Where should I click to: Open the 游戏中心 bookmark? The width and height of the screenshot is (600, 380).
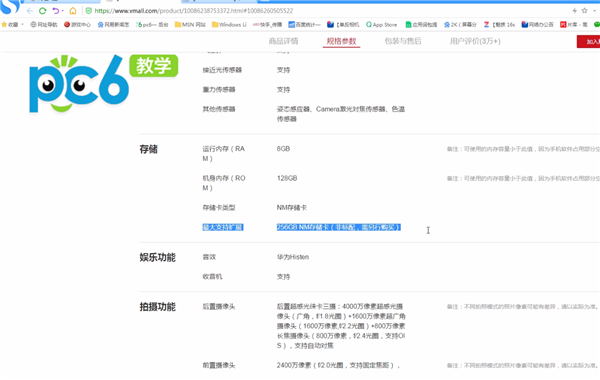pyautogui.click(x=77, y=24)
